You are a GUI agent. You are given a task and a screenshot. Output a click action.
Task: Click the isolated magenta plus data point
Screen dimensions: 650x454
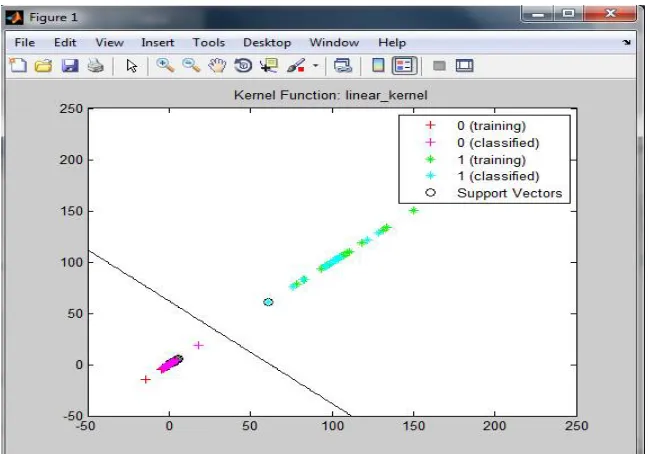tap(199, 345)
